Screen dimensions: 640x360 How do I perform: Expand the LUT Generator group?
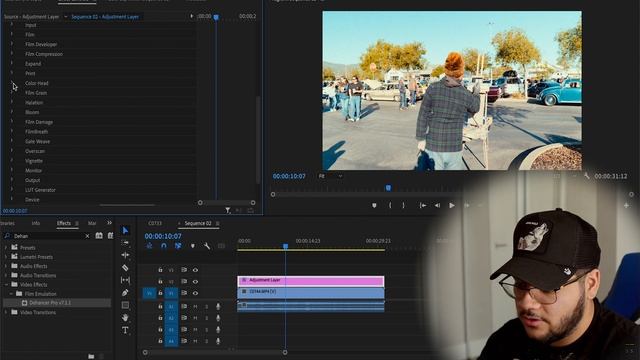pos(11,189)
